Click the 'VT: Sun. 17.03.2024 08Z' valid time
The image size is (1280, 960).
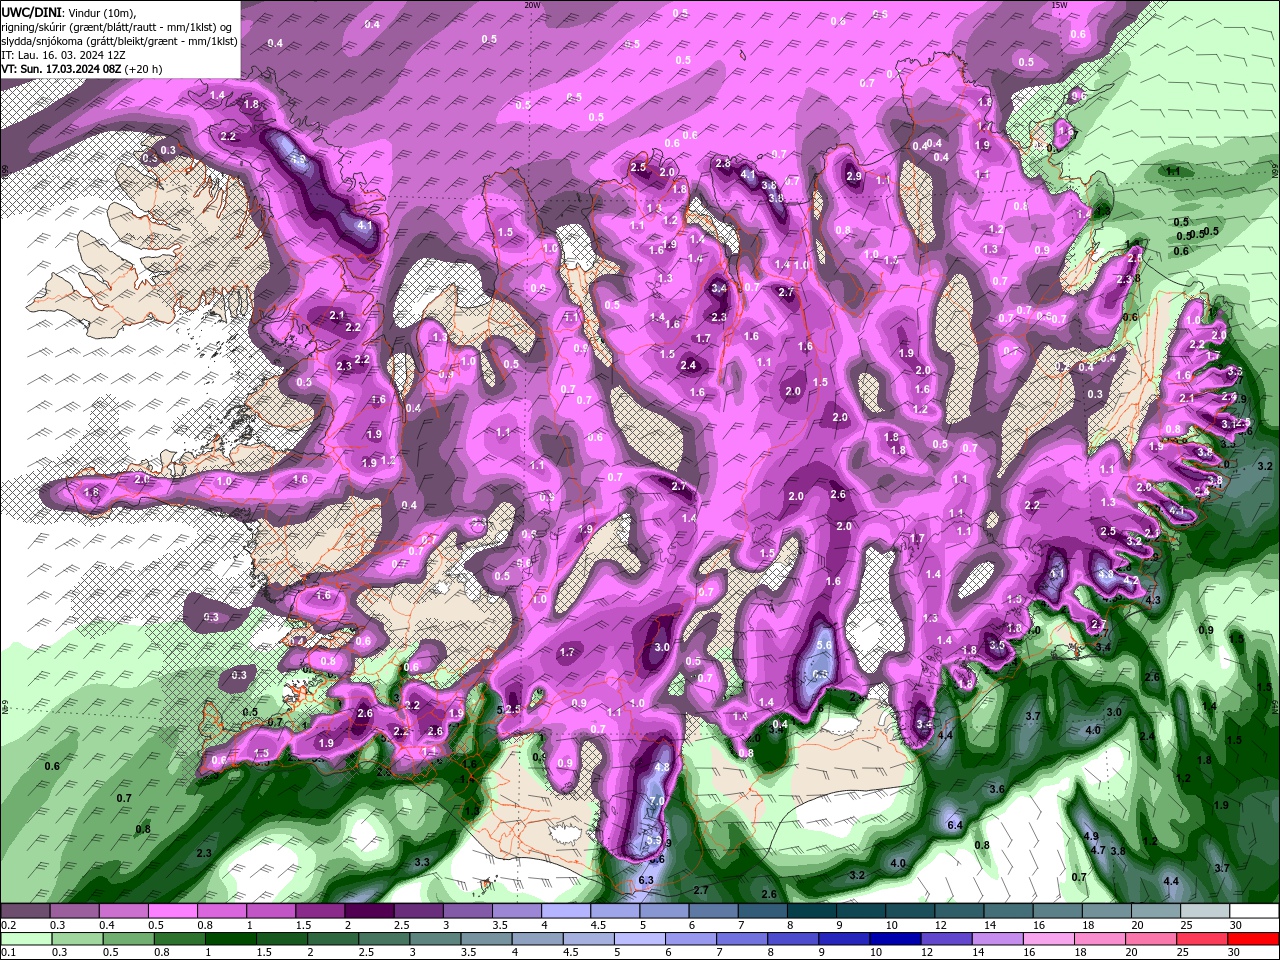[x=61, y=69]
